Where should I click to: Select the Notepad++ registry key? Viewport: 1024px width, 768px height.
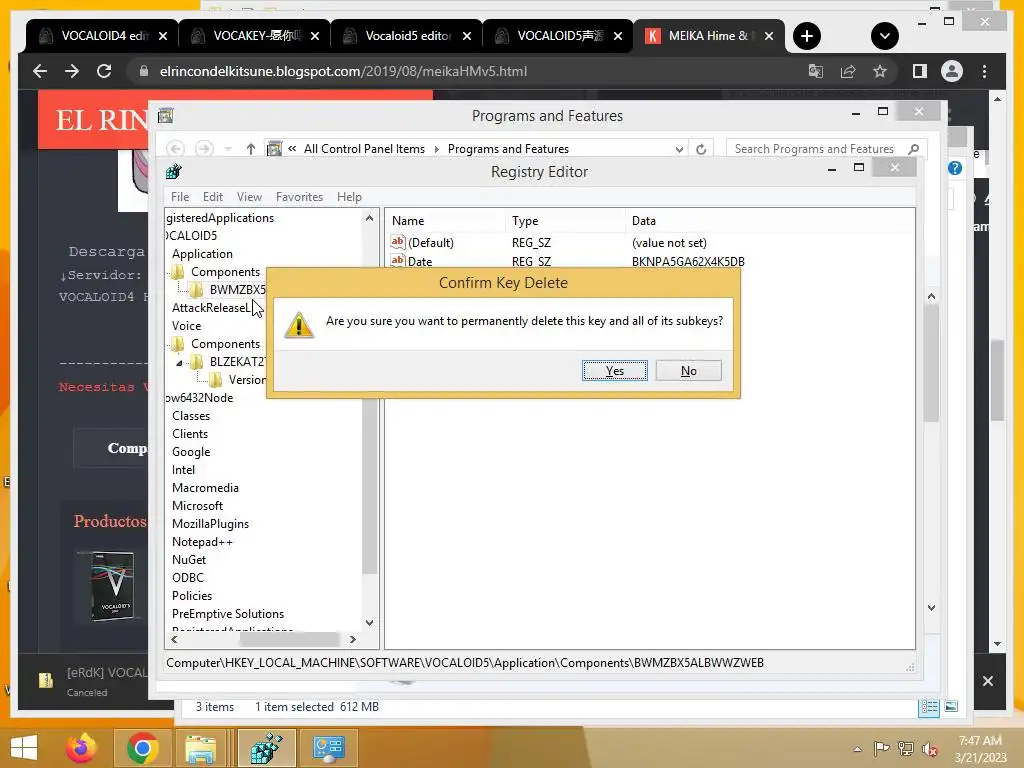tap(202, 541)
